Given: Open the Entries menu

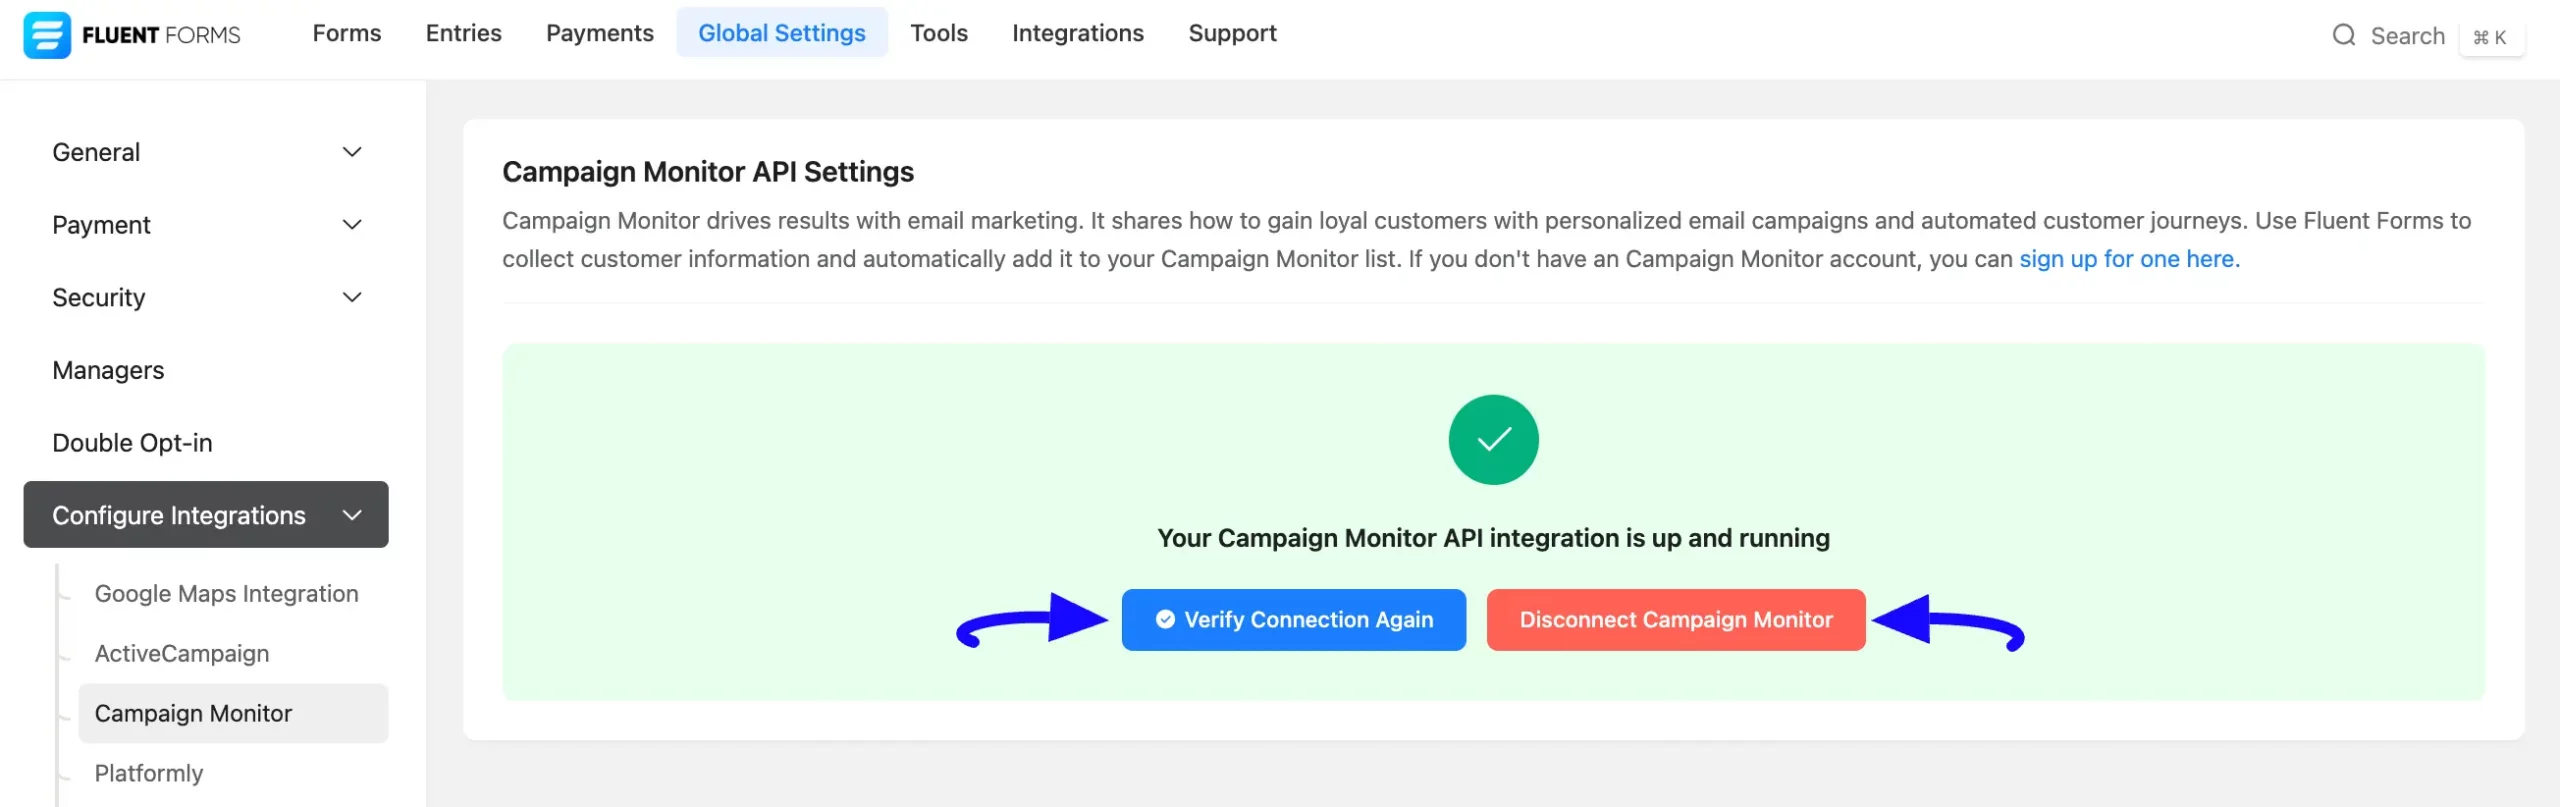Looking at the screenshot, I should point(464,33).
